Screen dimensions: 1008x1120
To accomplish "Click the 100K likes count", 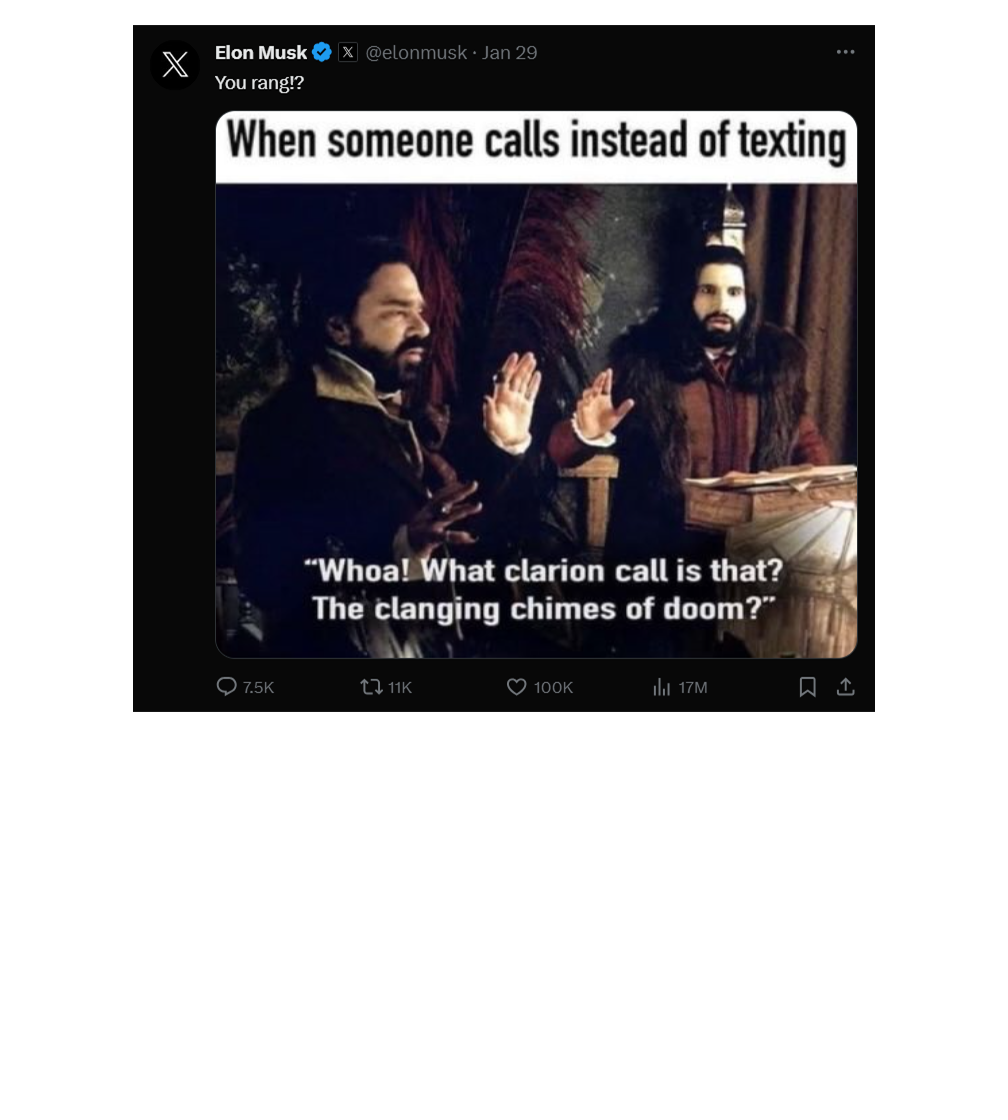I will click(554, 687).
